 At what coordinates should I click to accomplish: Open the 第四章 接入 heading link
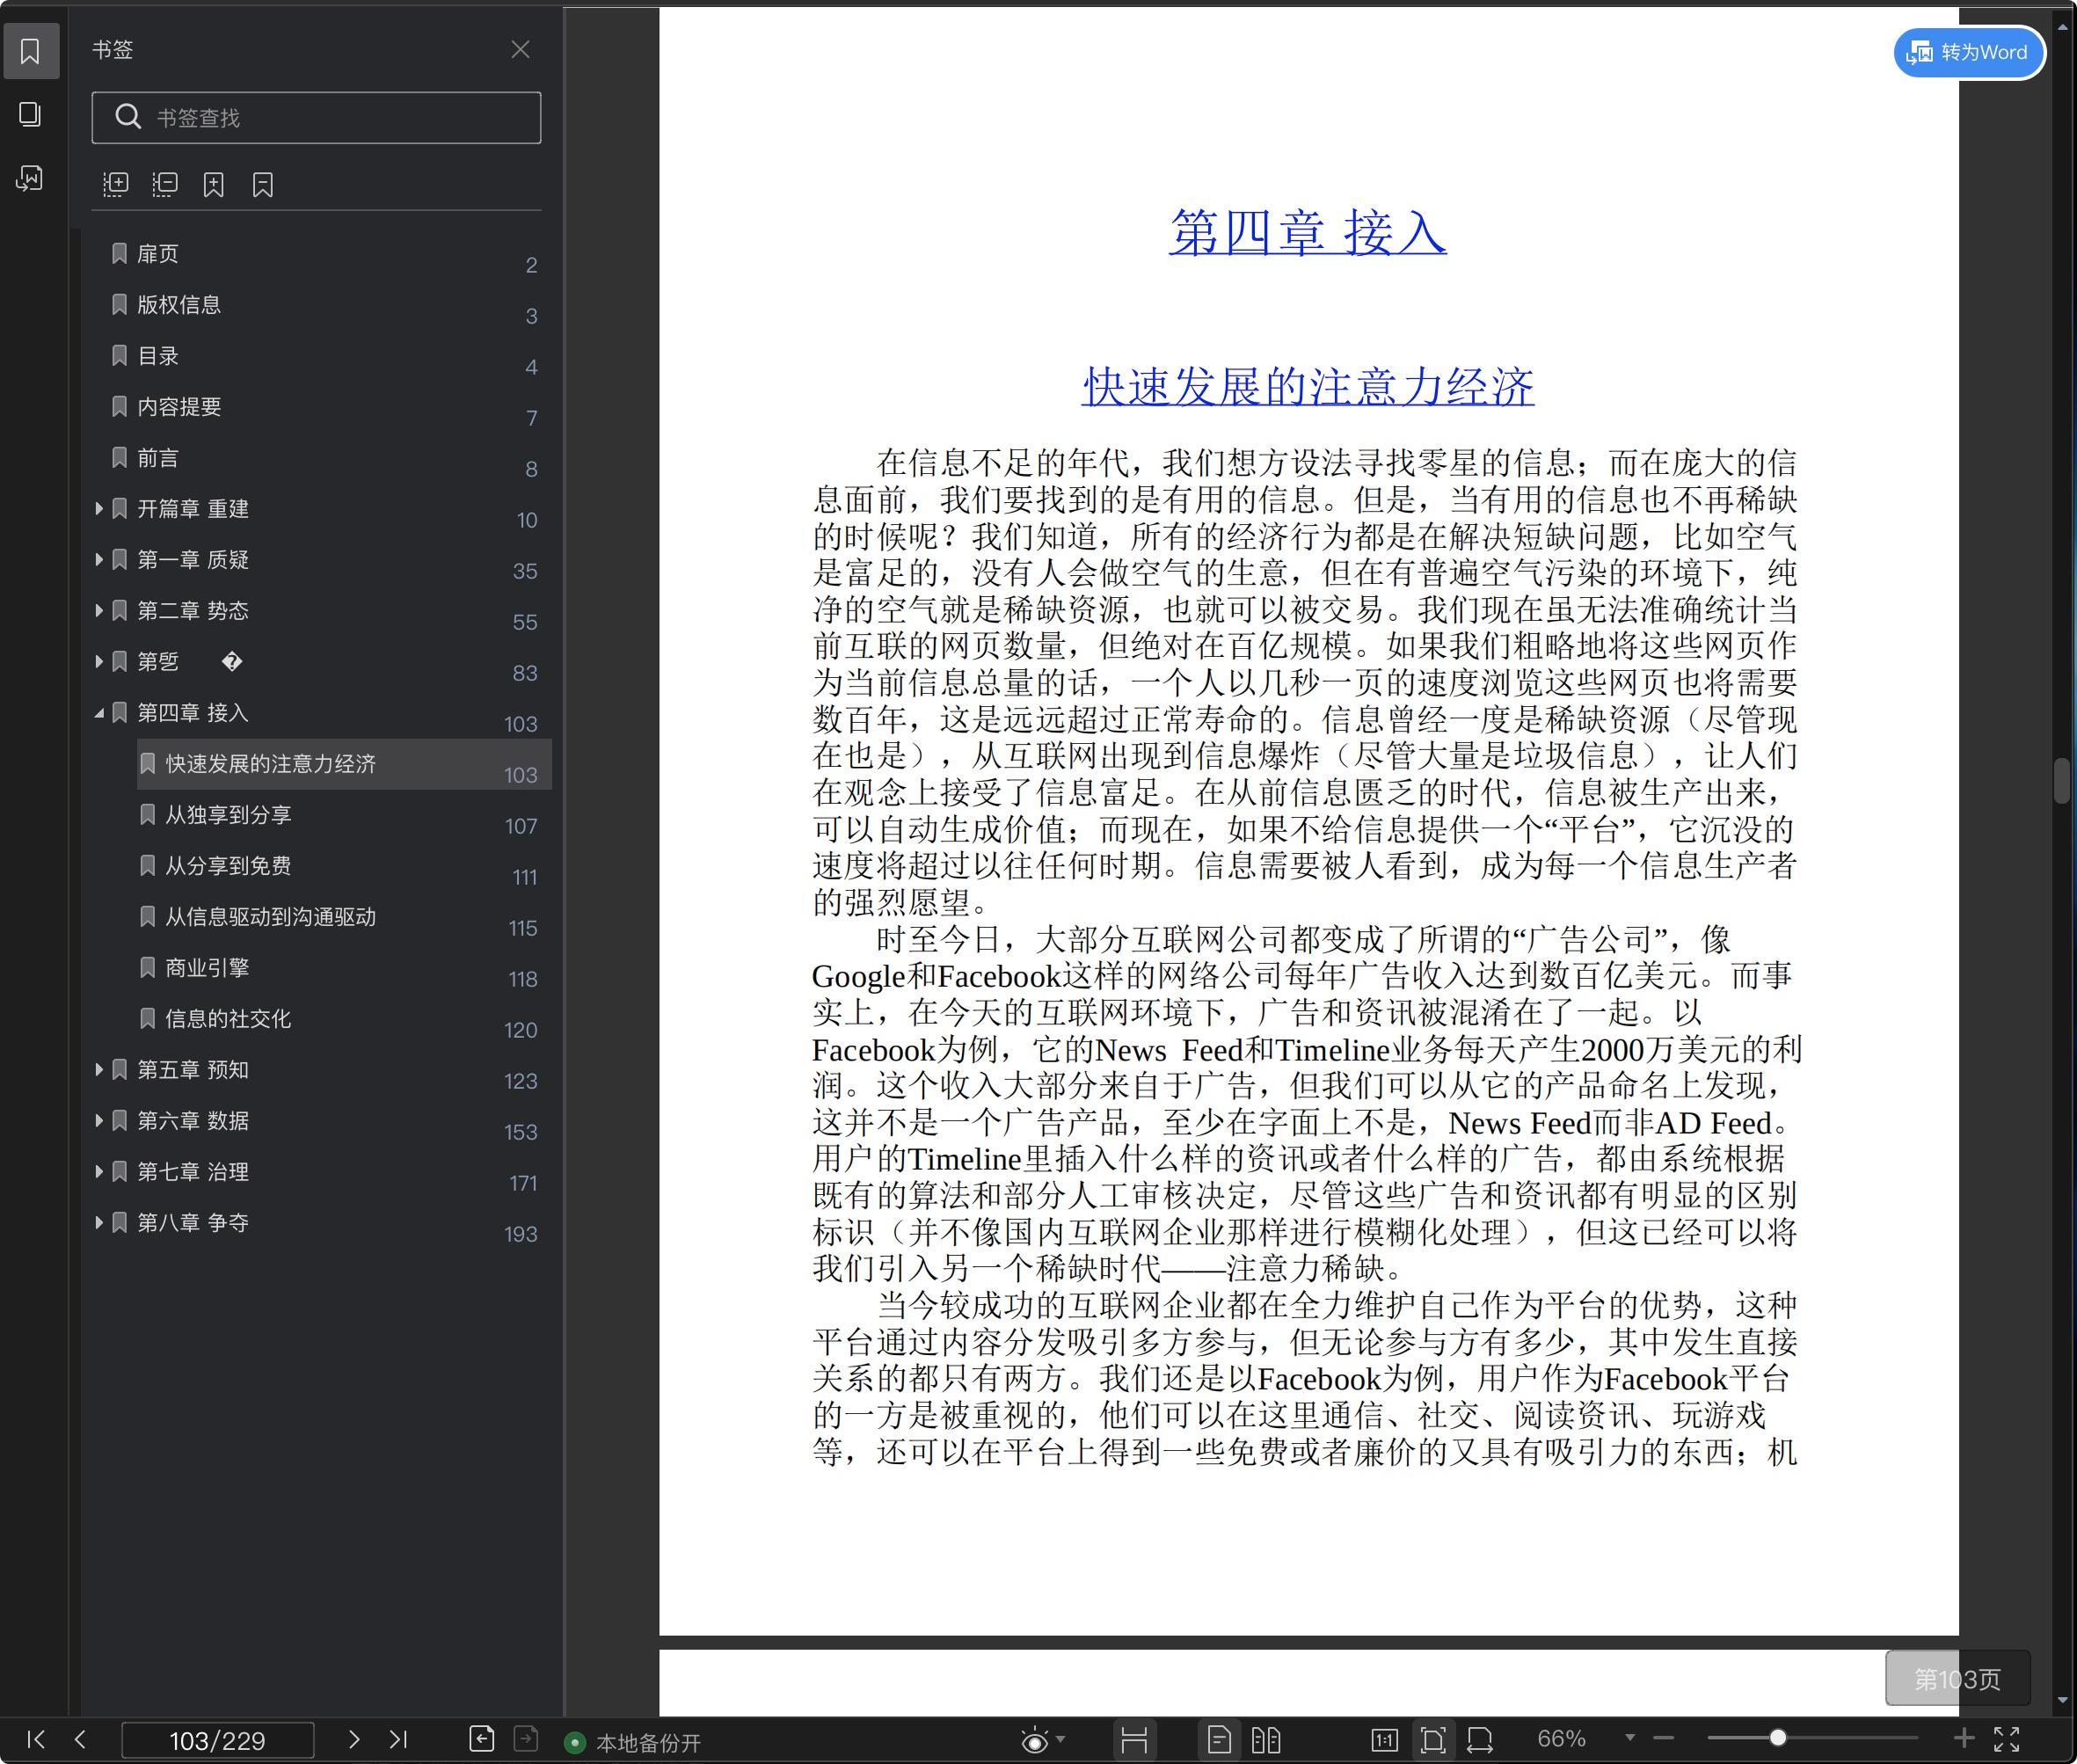click(x=1307, y=233)
